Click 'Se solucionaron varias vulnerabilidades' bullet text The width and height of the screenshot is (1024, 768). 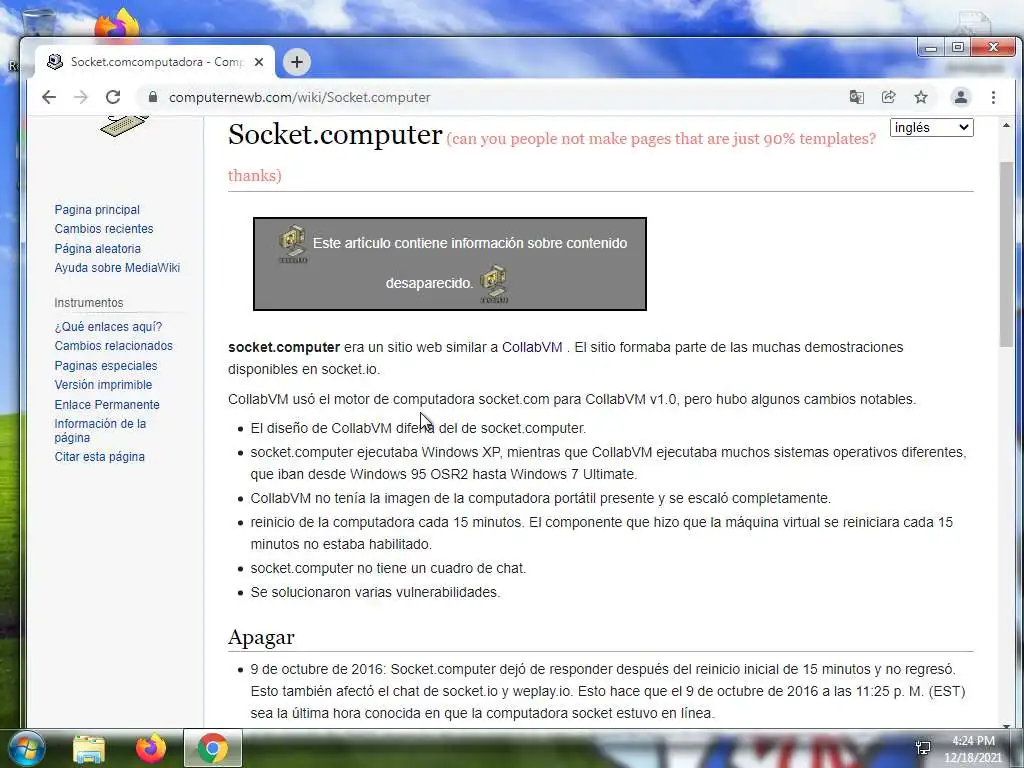pos(376,592)
